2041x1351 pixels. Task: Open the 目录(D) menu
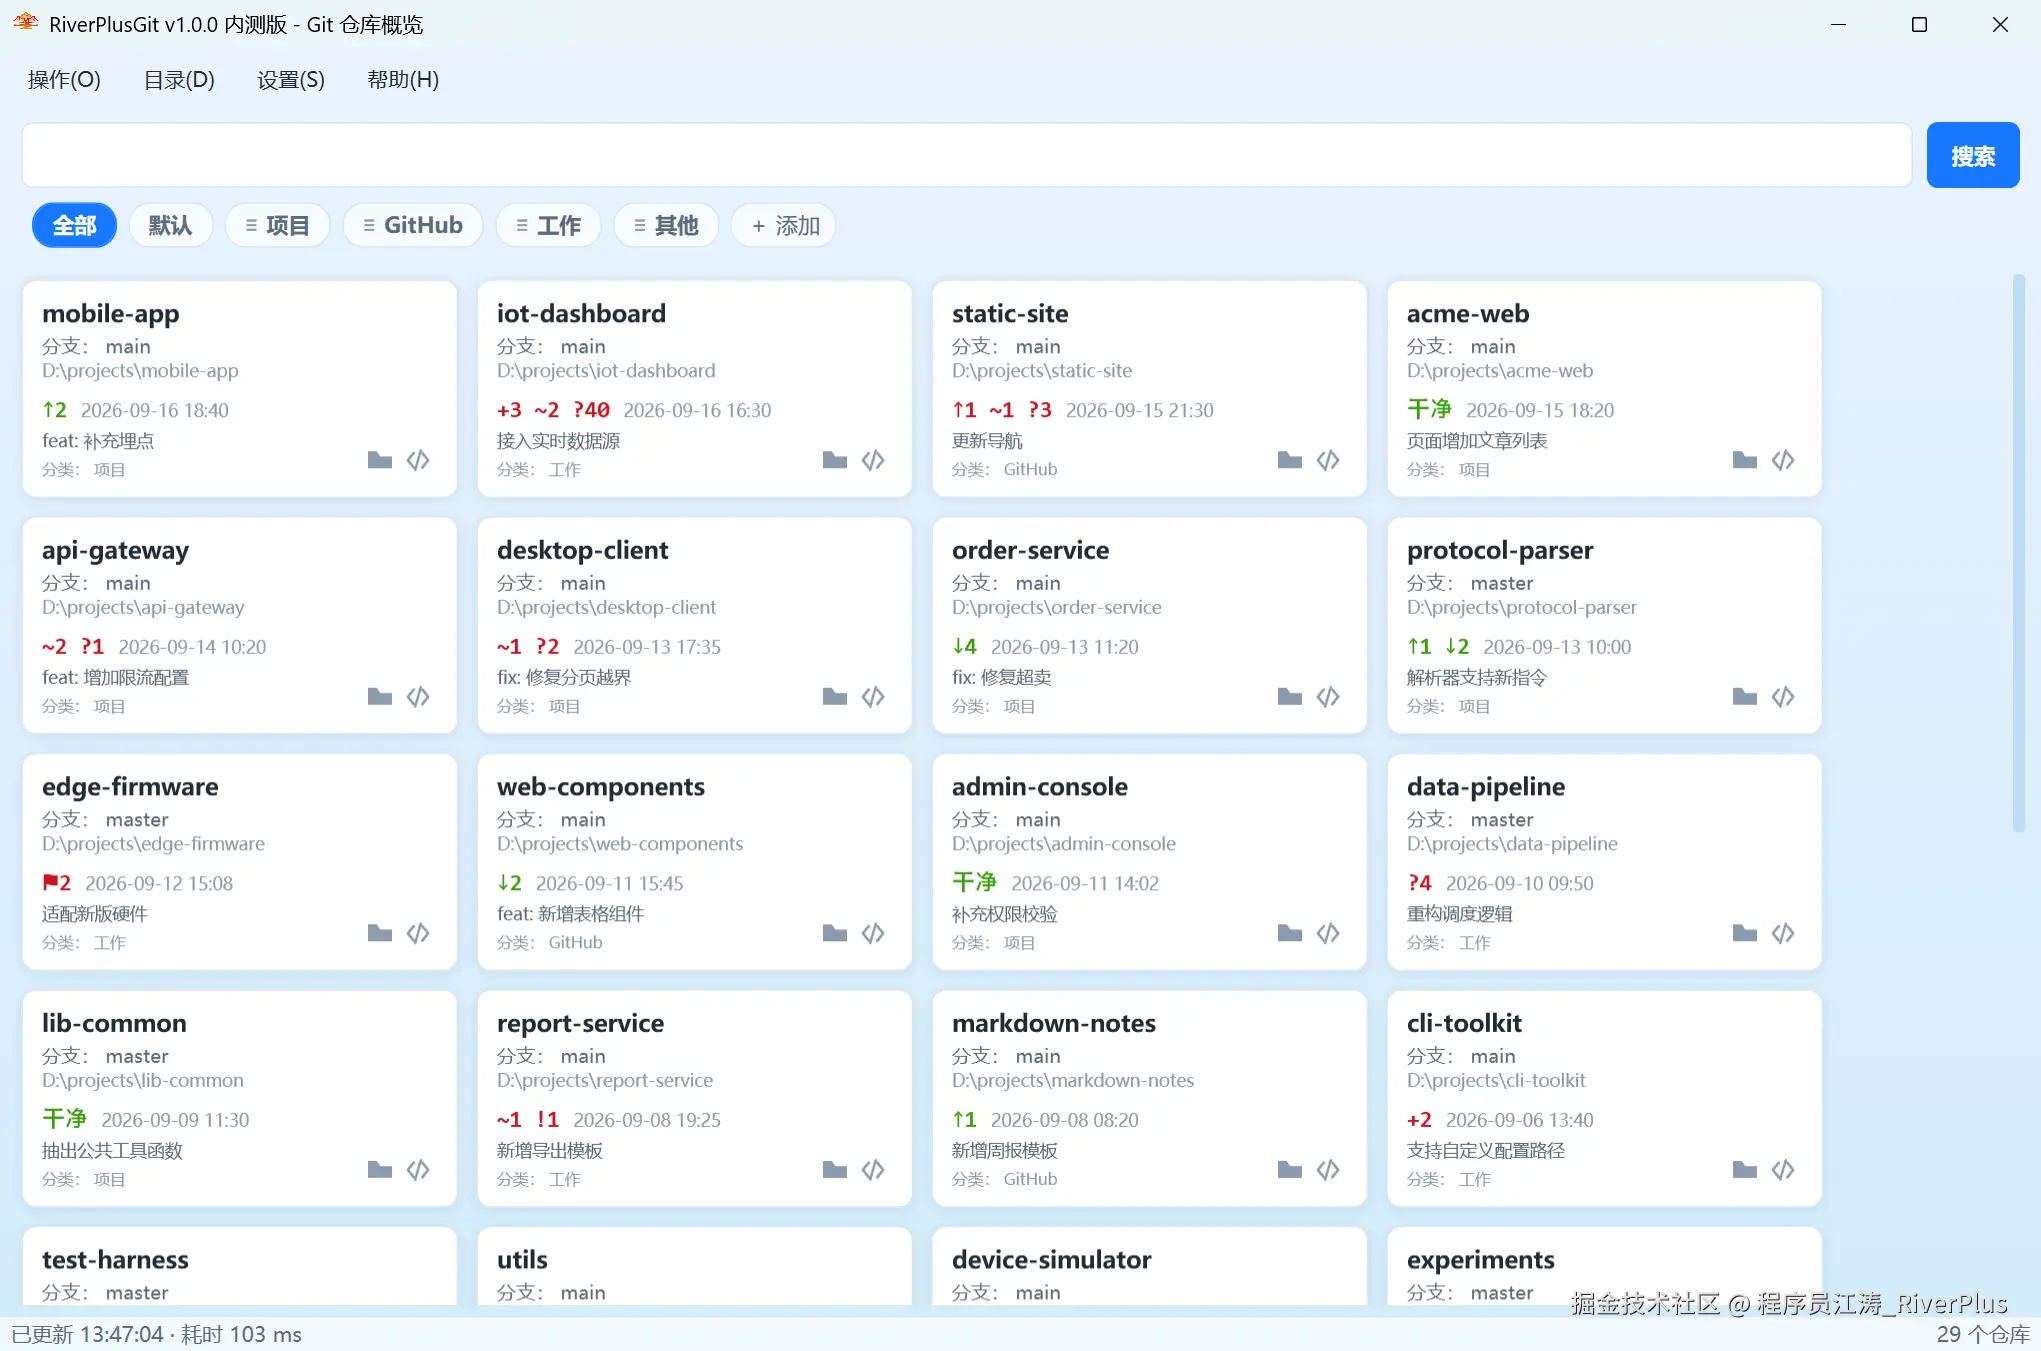coord(179,80)
